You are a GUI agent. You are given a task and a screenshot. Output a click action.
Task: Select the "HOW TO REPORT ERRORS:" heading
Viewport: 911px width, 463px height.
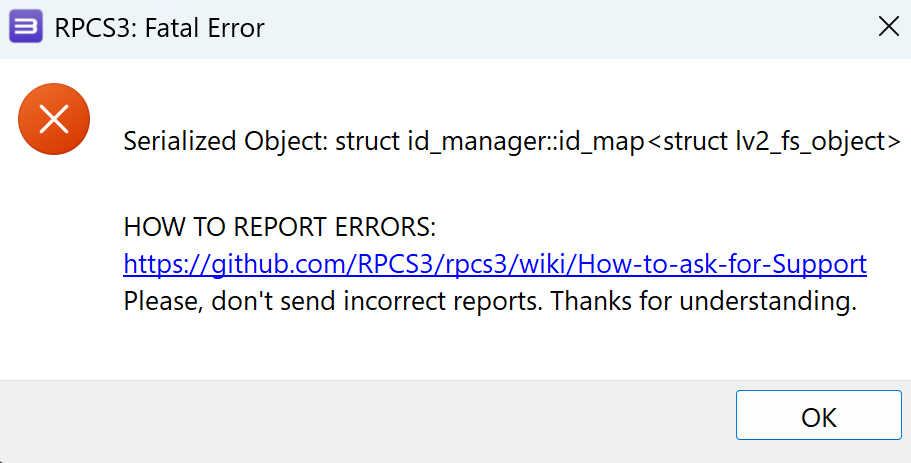pos(279,227)
